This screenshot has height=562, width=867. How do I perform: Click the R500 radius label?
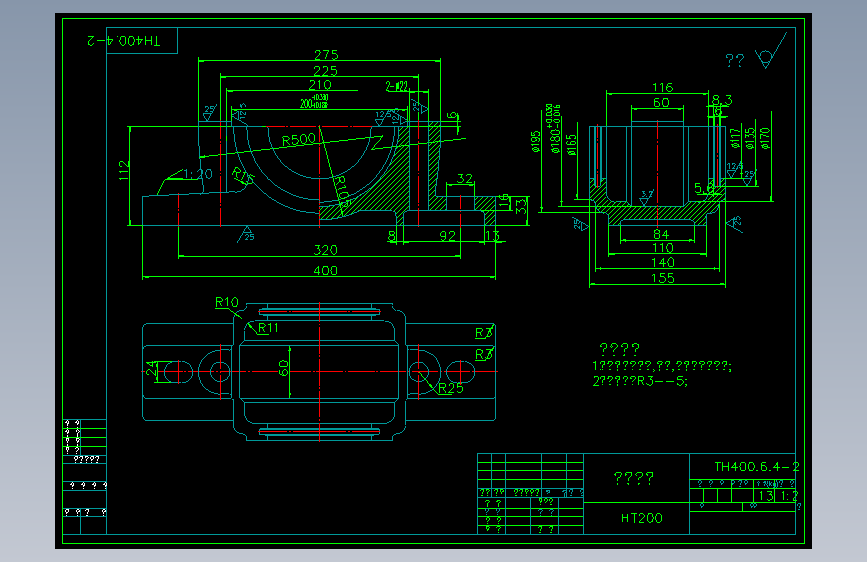point(299,139)
